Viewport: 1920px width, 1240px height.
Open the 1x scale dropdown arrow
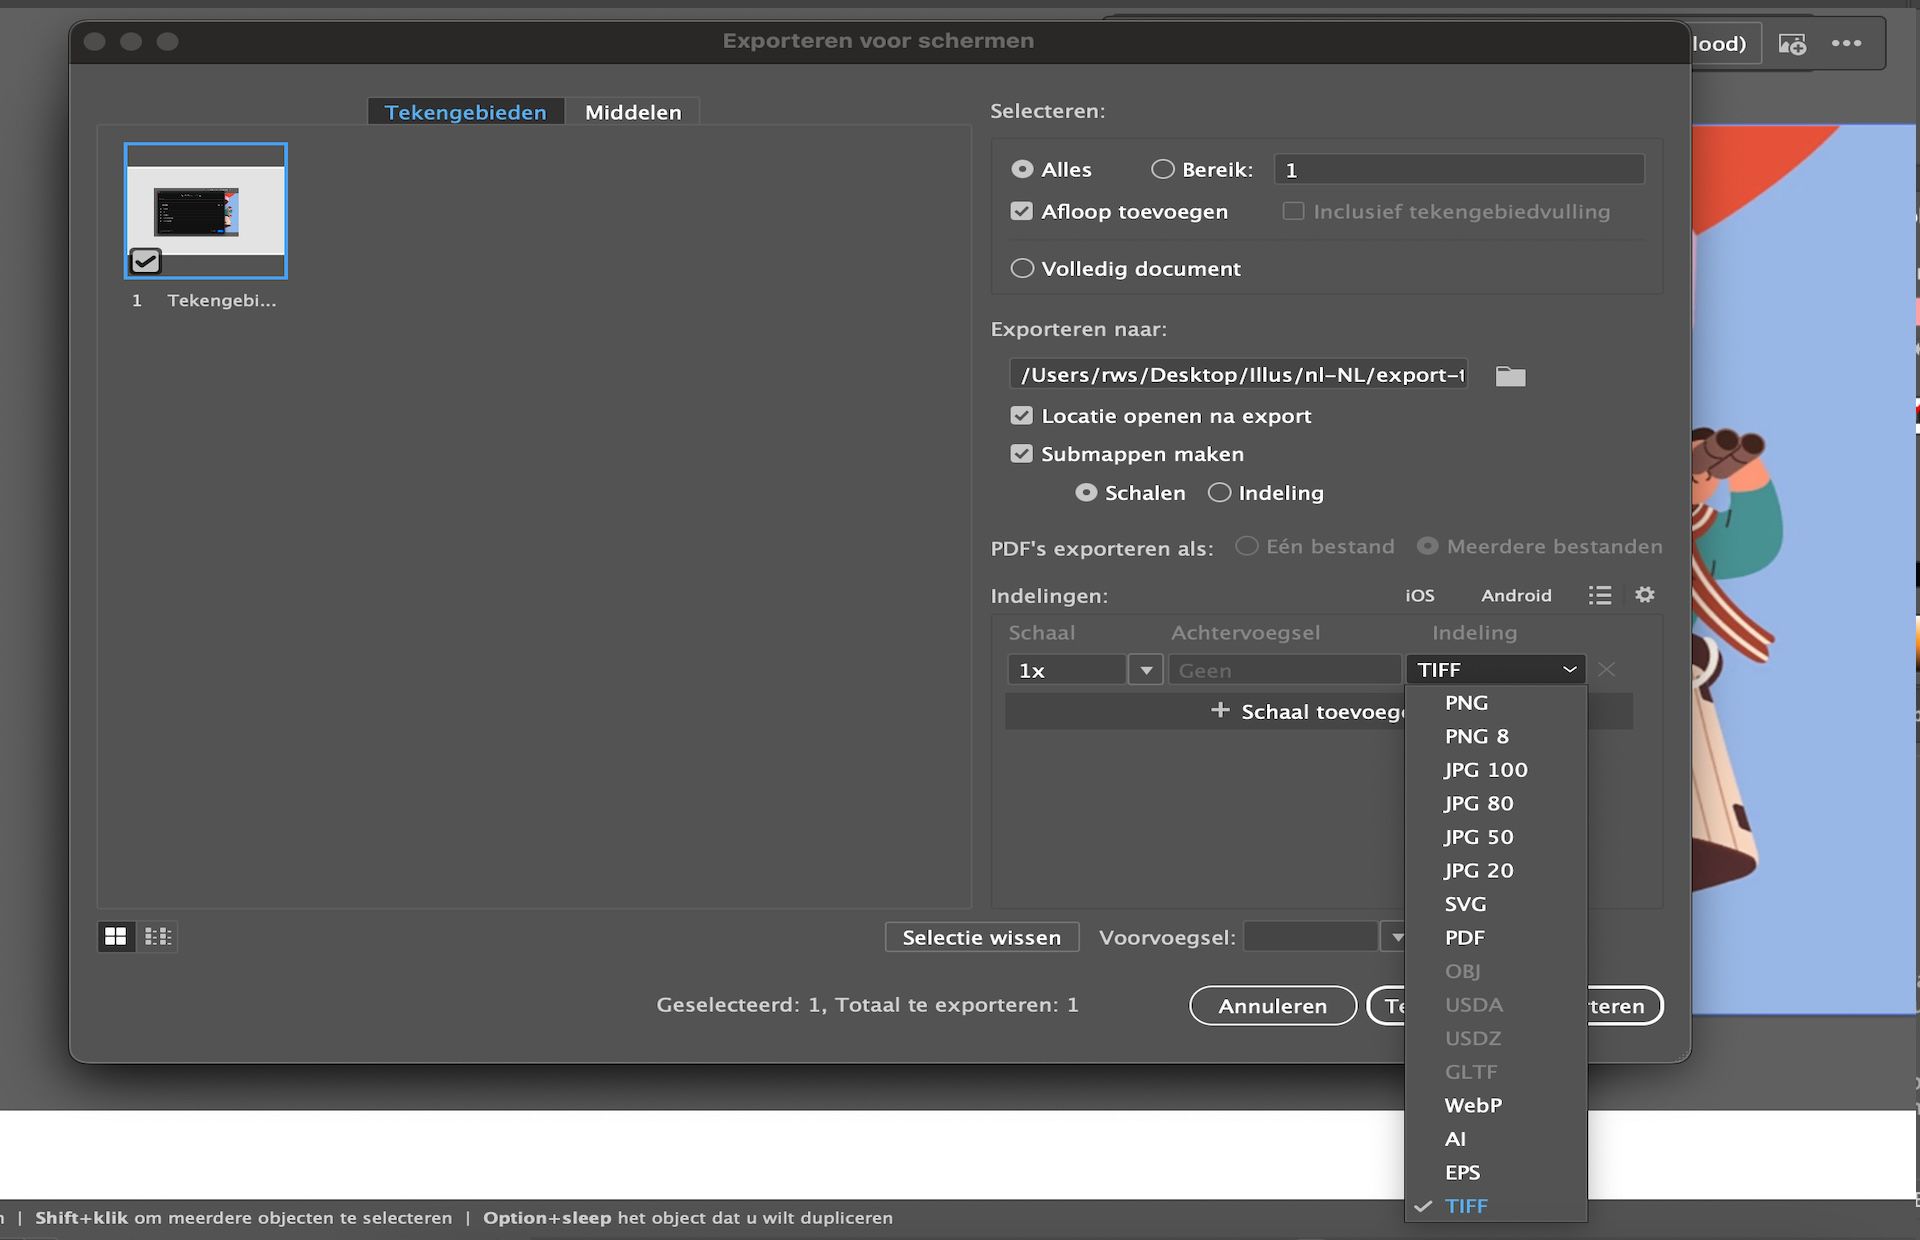tap(1146, 670)
